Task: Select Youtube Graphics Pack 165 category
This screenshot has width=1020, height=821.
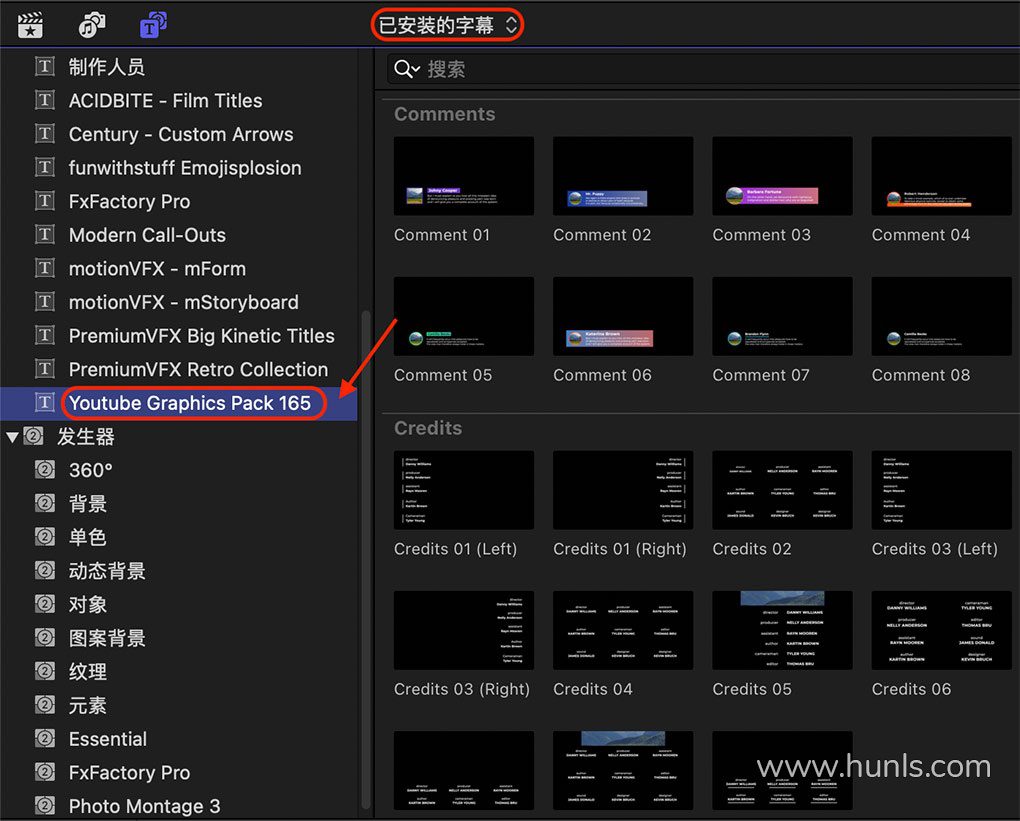Action: (190, 403)
